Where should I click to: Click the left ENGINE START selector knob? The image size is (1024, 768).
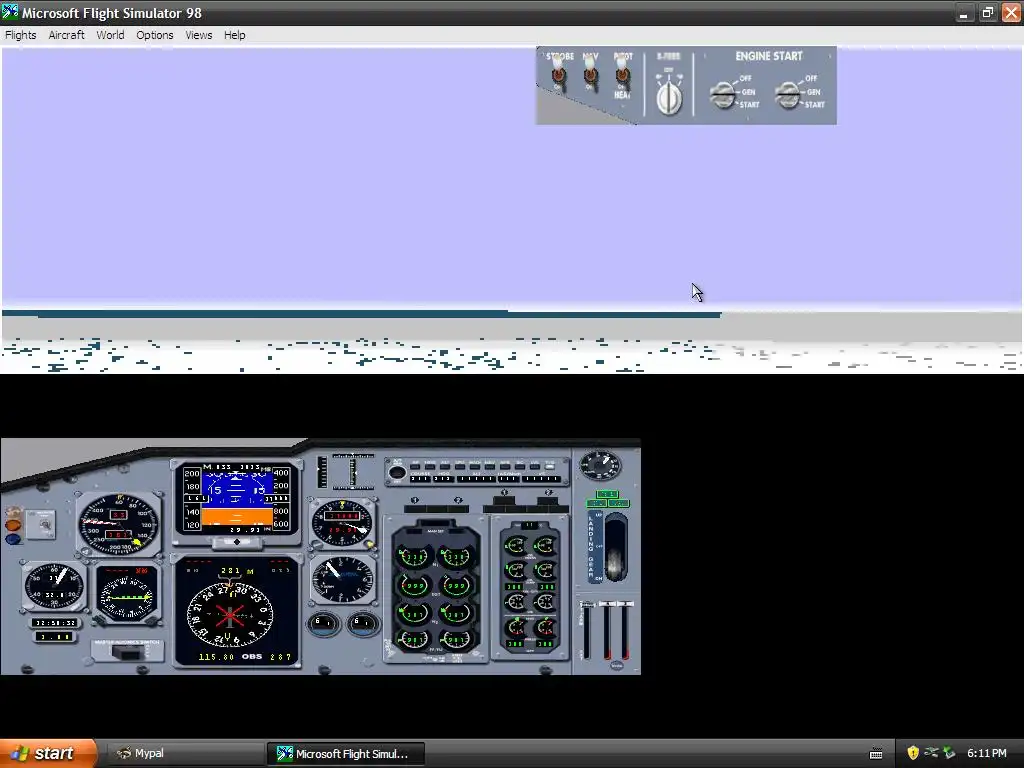point(723,94)
